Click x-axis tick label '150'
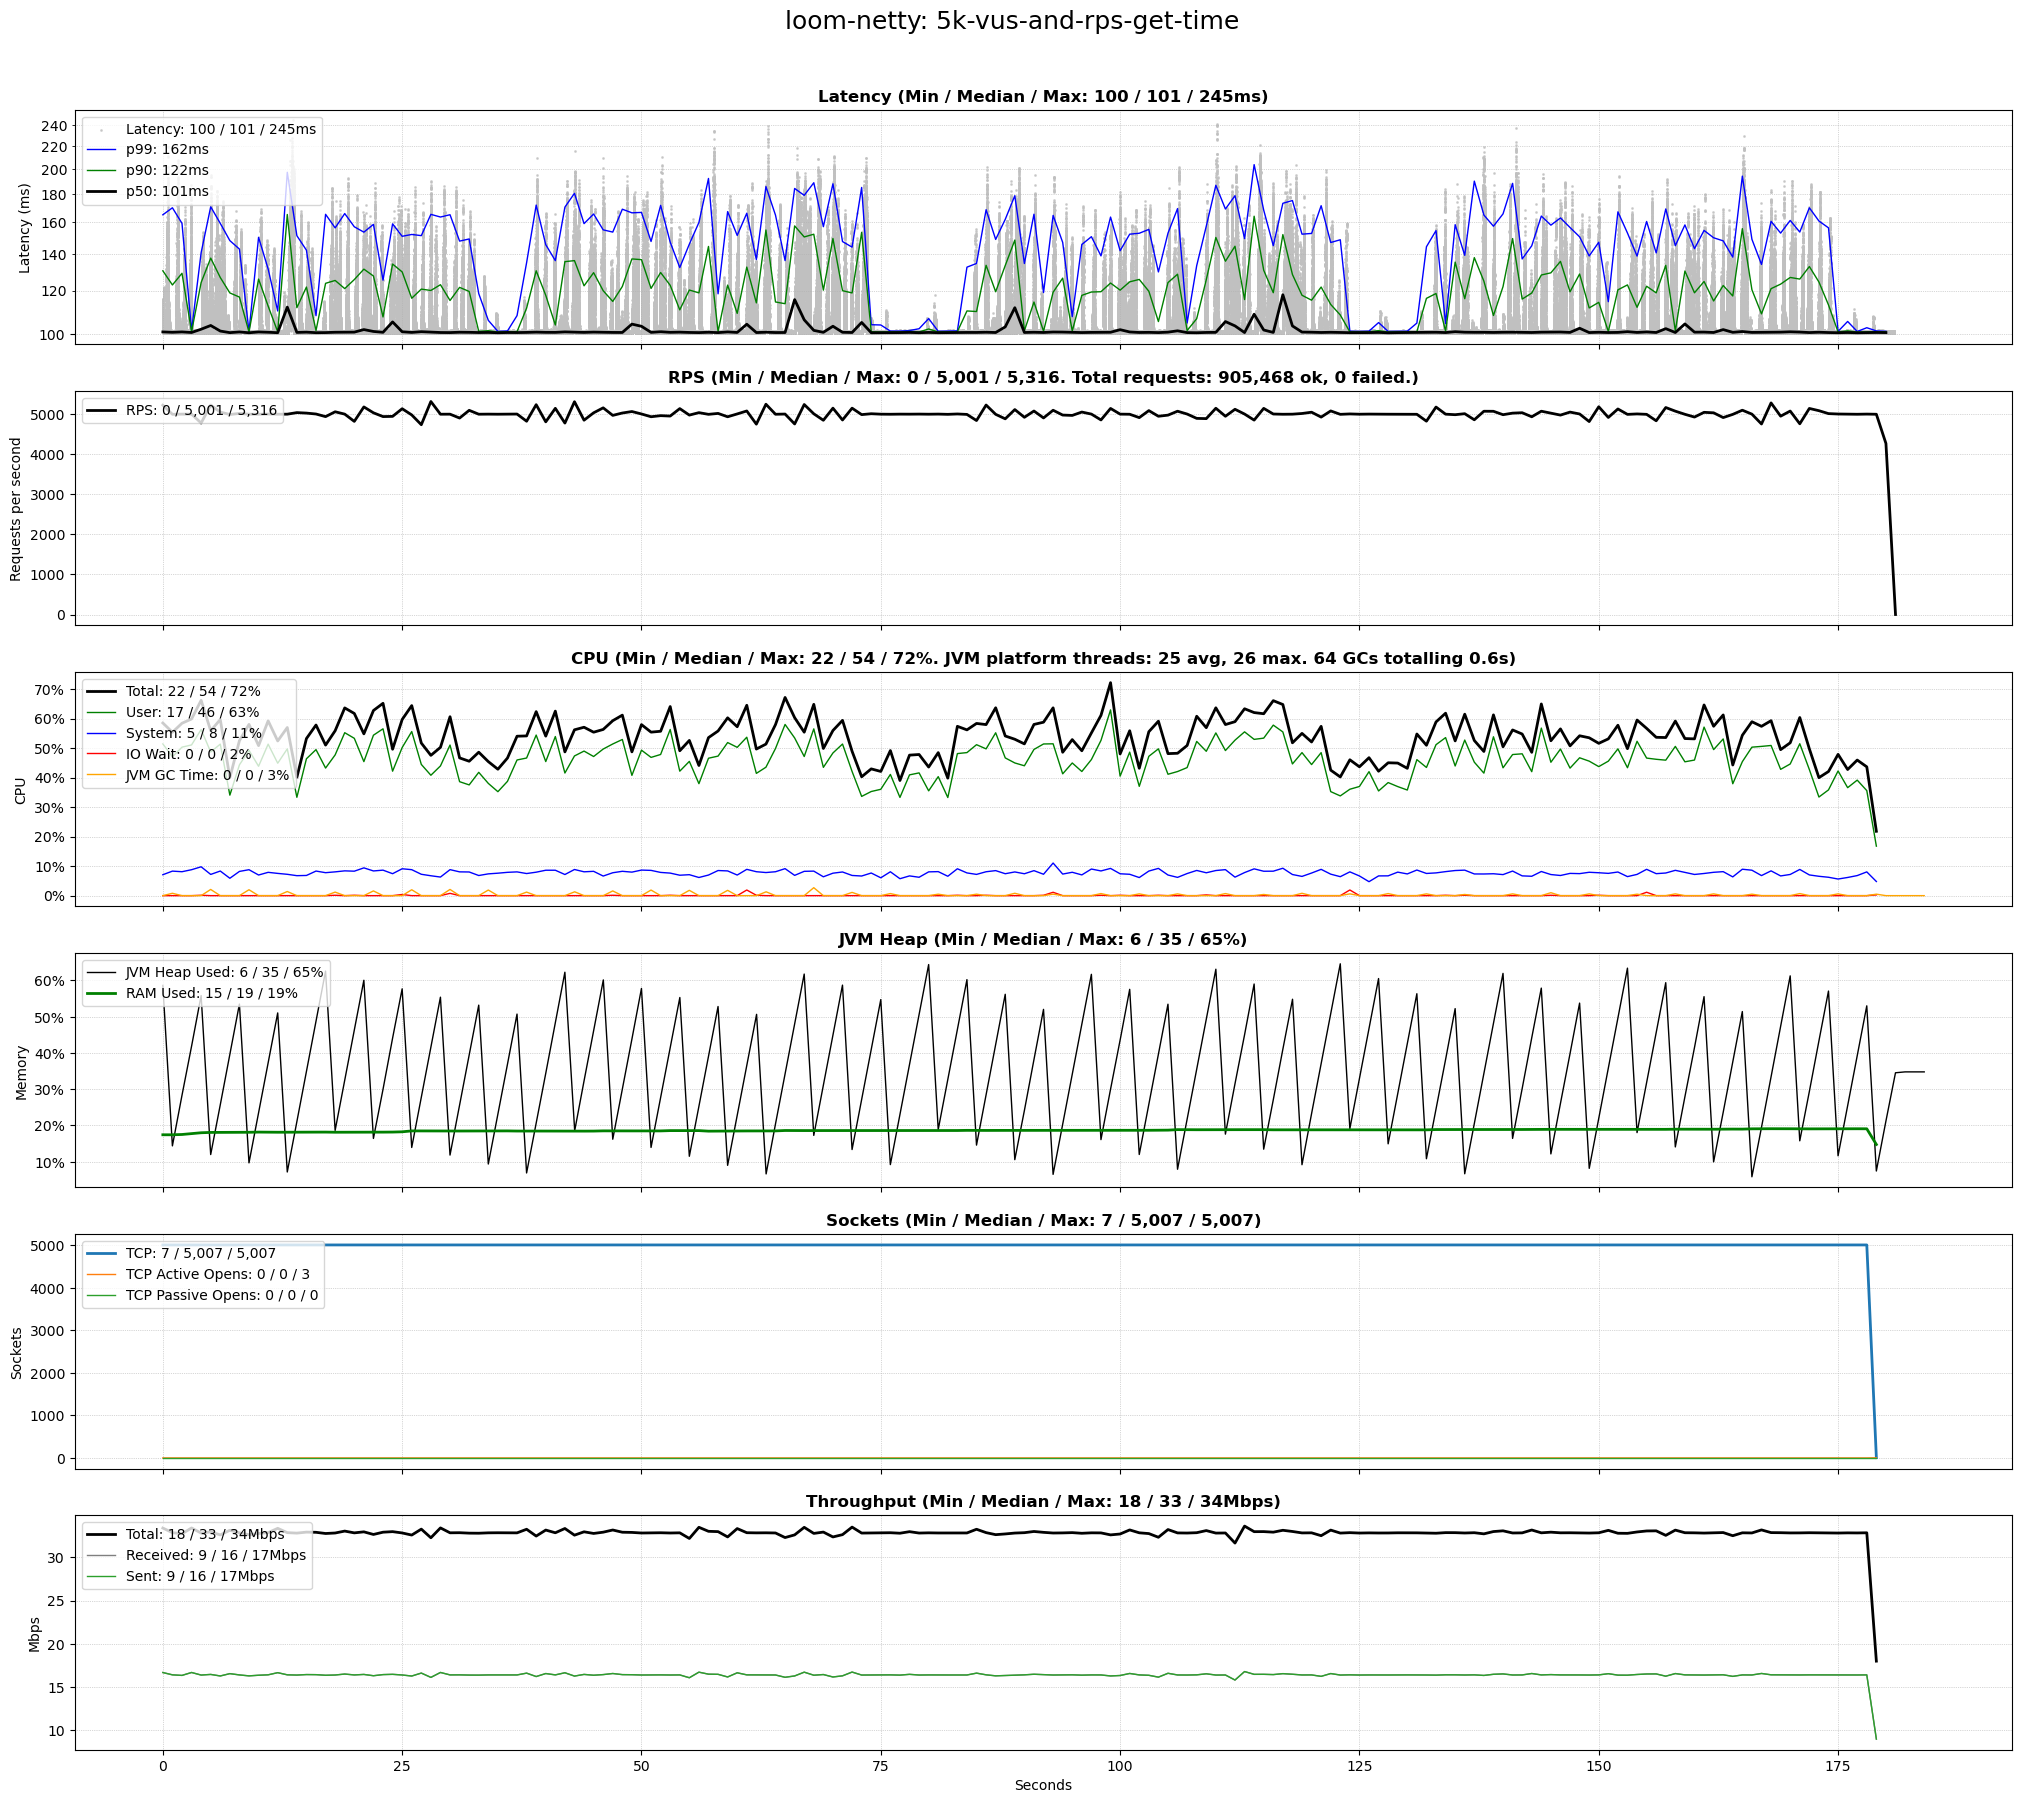This screenshot has height=1803, width=2022. [x=1599, y=1766]
